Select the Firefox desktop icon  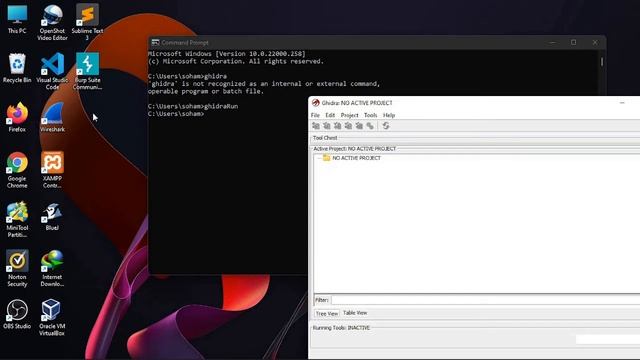17,118
